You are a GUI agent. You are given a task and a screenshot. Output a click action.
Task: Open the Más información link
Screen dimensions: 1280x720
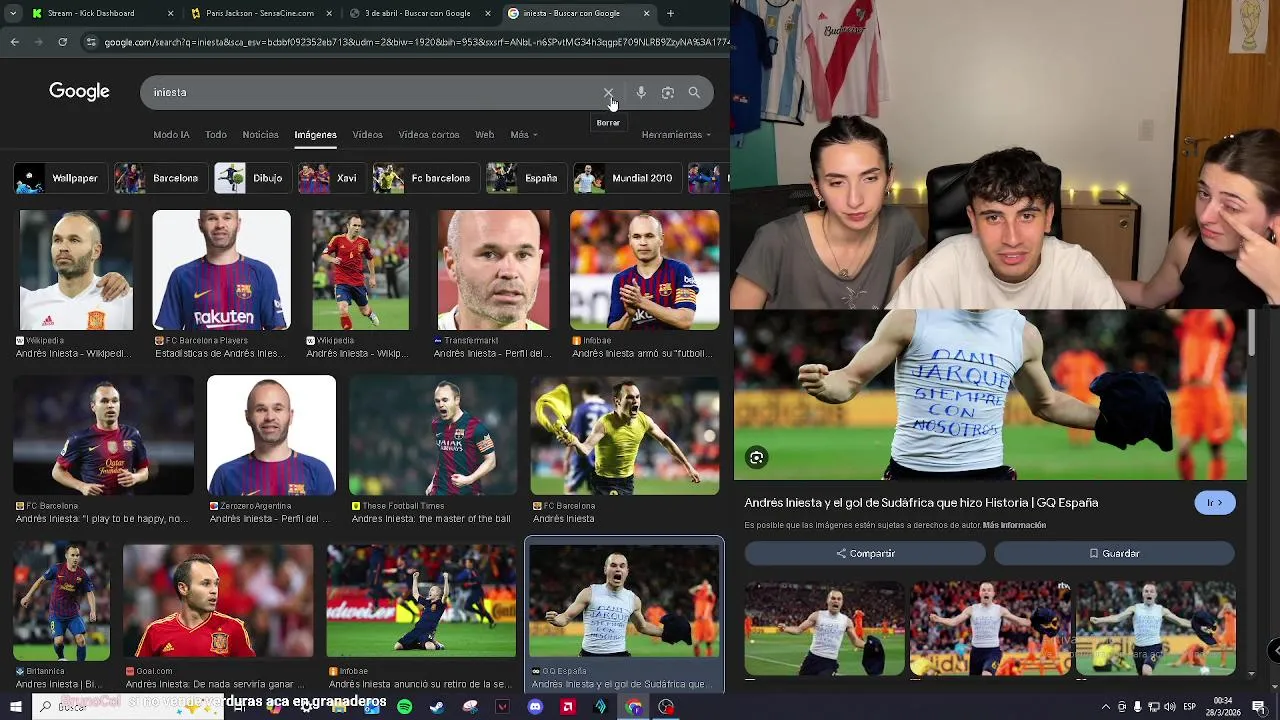point(1014,525)
